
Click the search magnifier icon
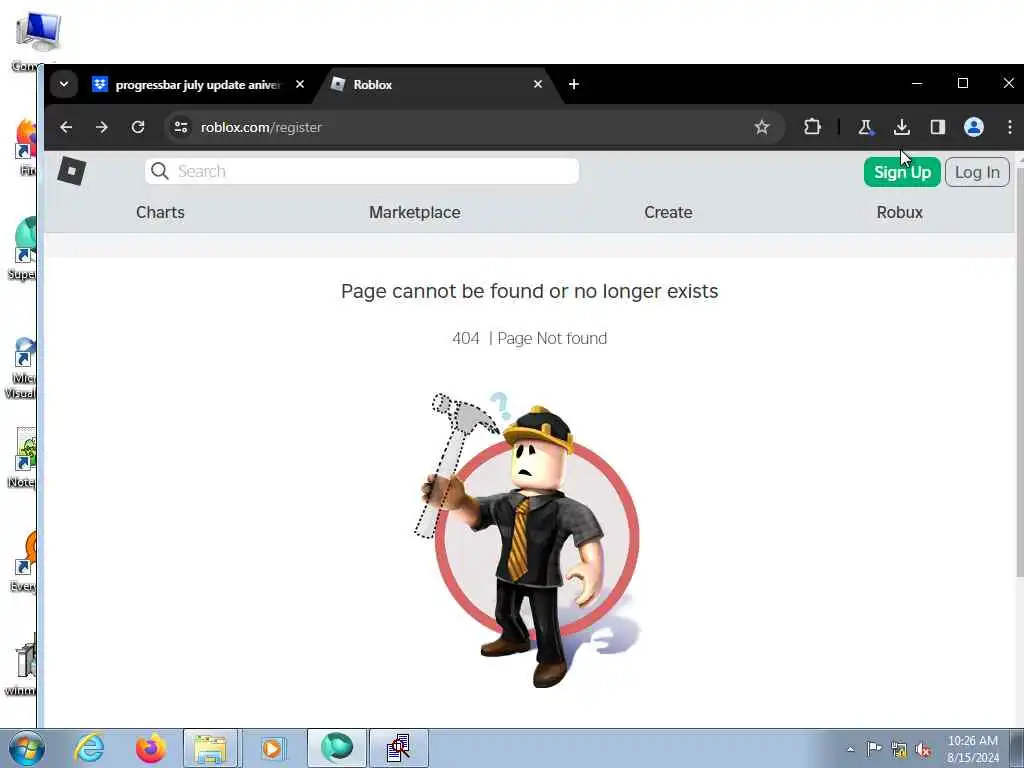(x=159, y=171)
